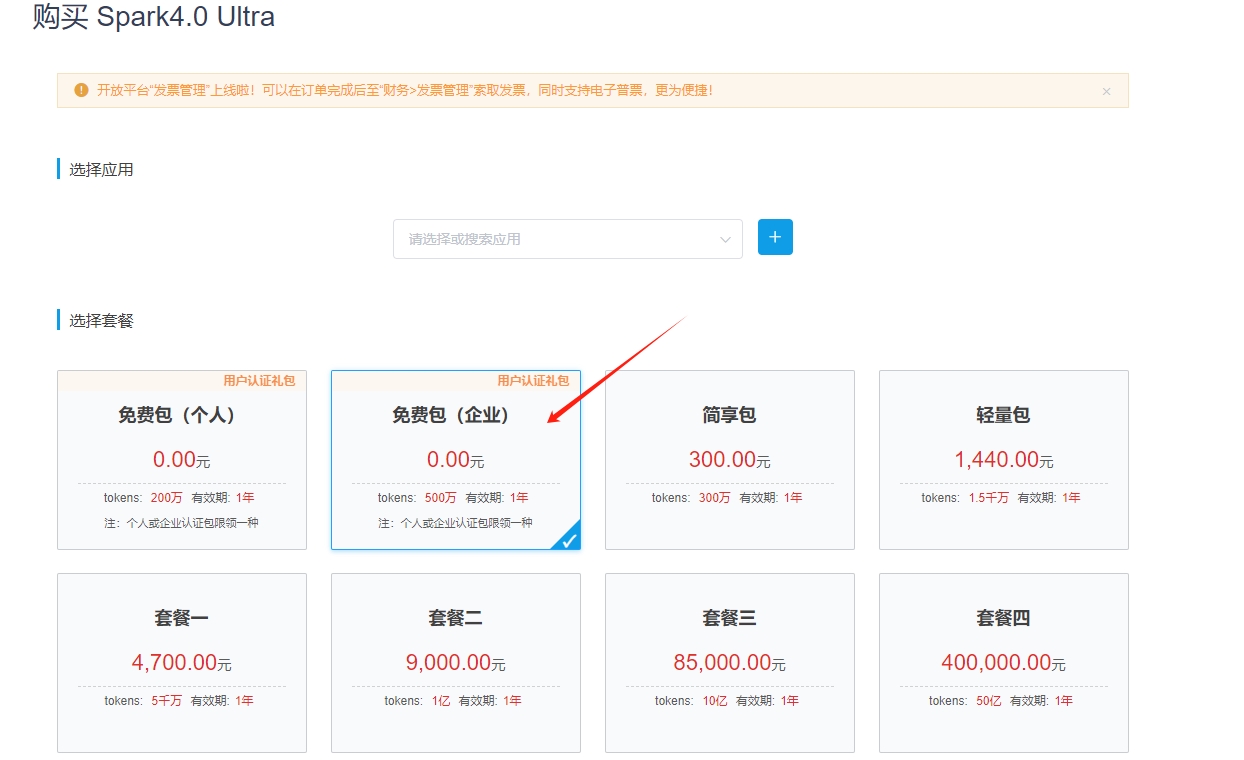Click the 用户认证礼包 tag on personal free package

click(259, 381)
